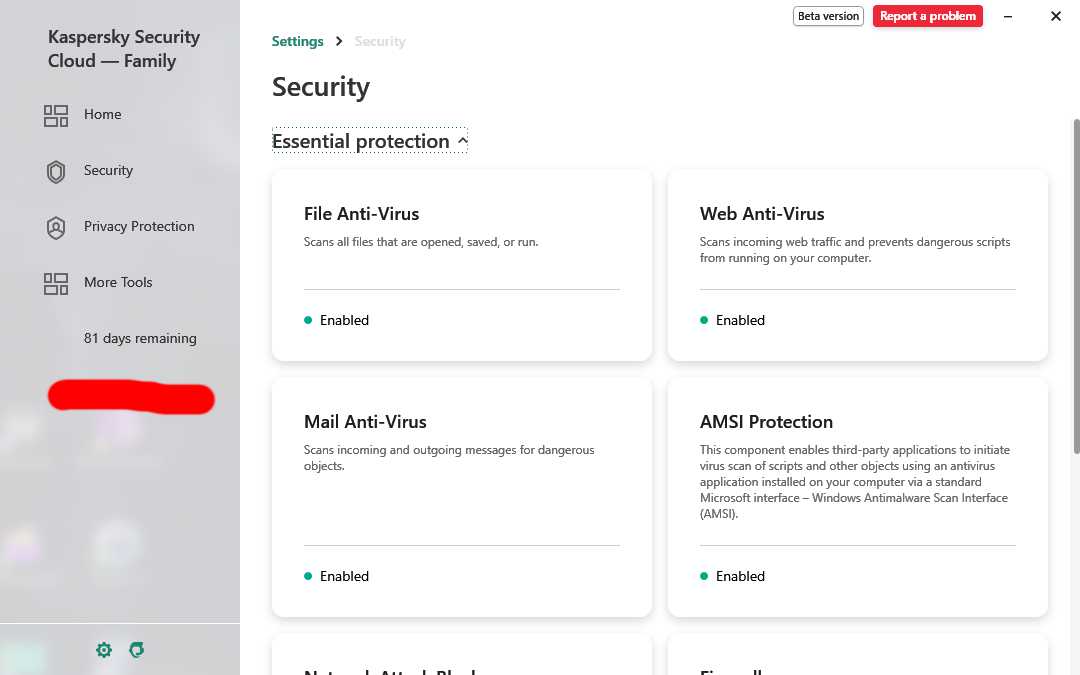Screen dimensions: 1080x675
Task: Collapse the Essential protection section
Action: (463, 141)
